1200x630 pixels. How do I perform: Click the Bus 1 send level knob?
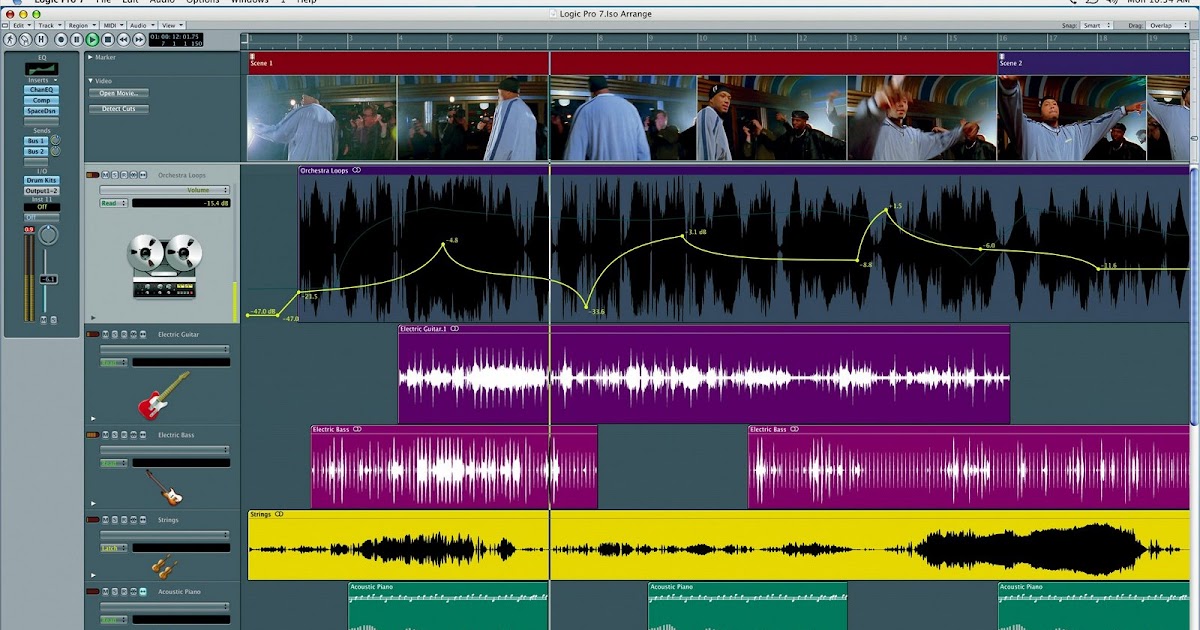click(x=55, y=140)
